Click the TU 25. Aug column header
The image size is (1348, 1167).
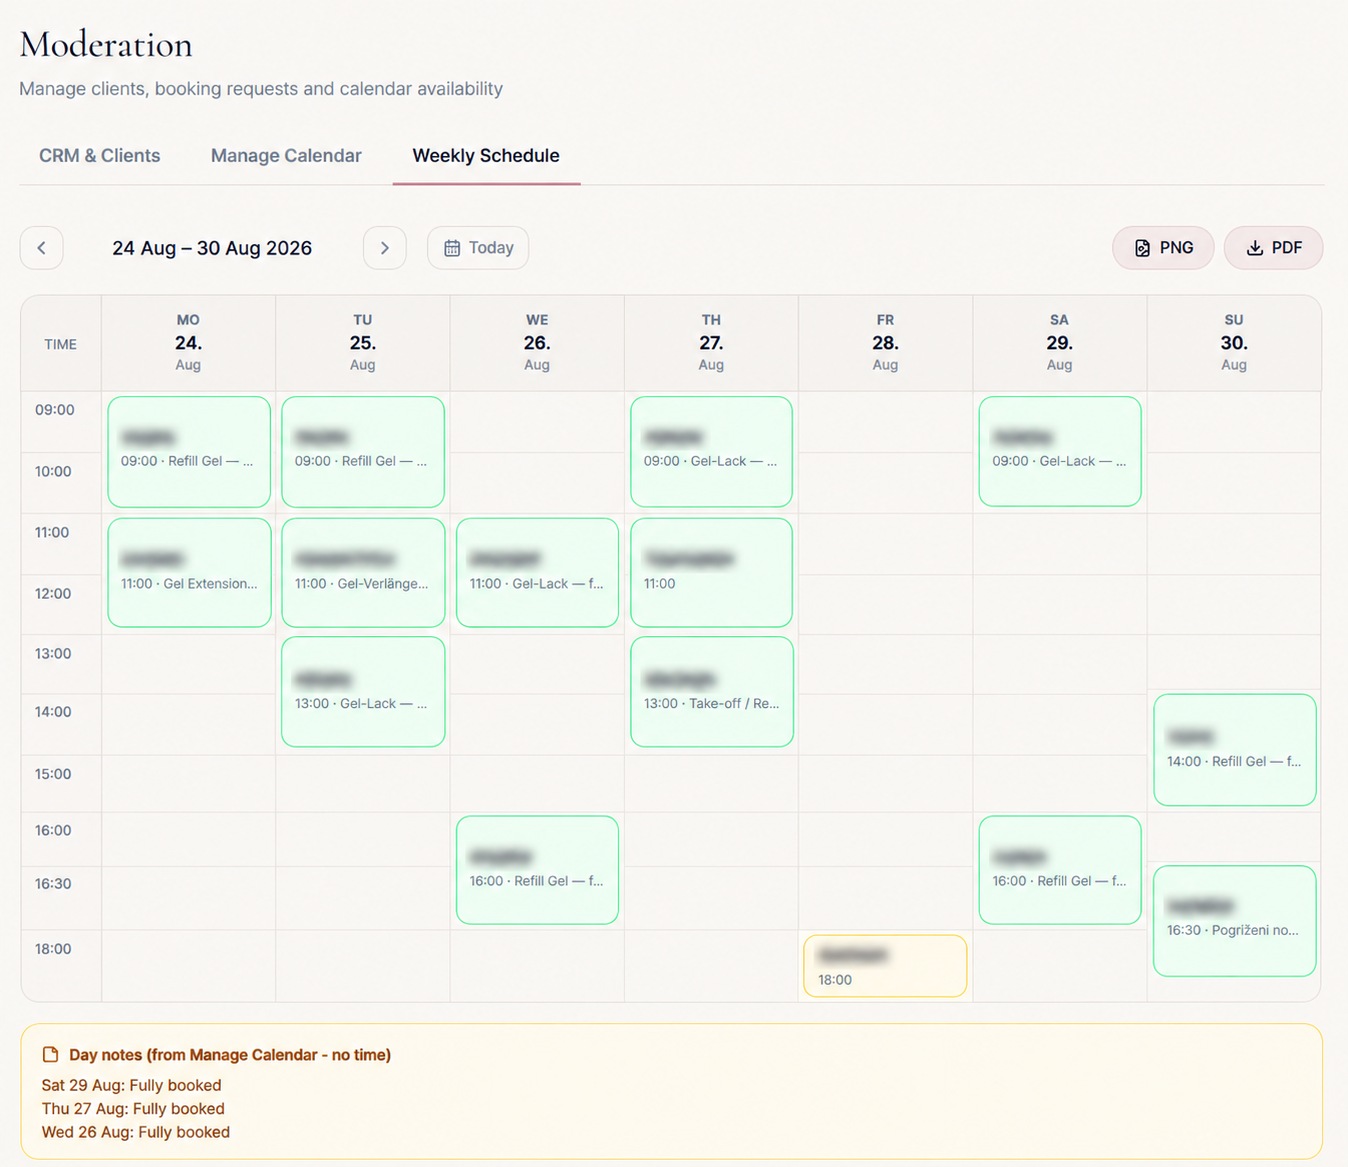click(x=363, y=343)
